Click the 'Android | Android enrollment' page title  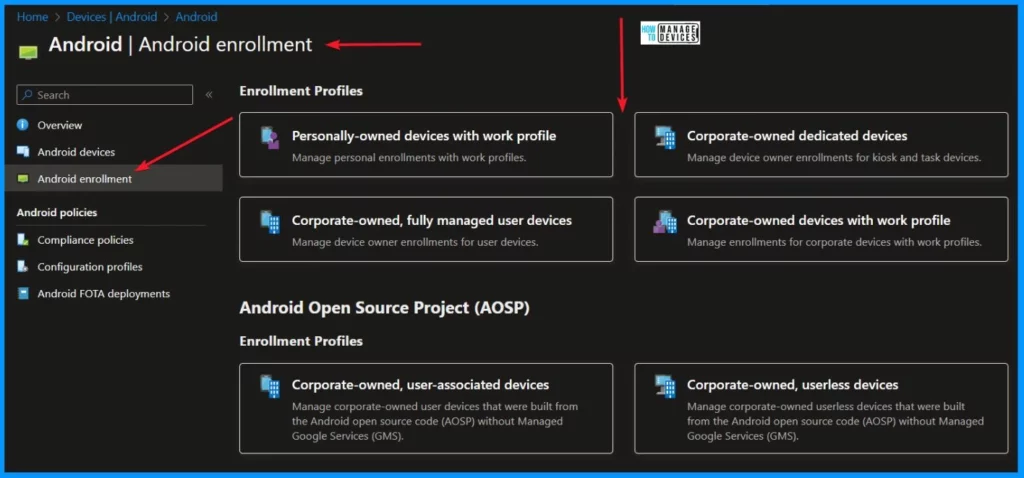(180, 44)
